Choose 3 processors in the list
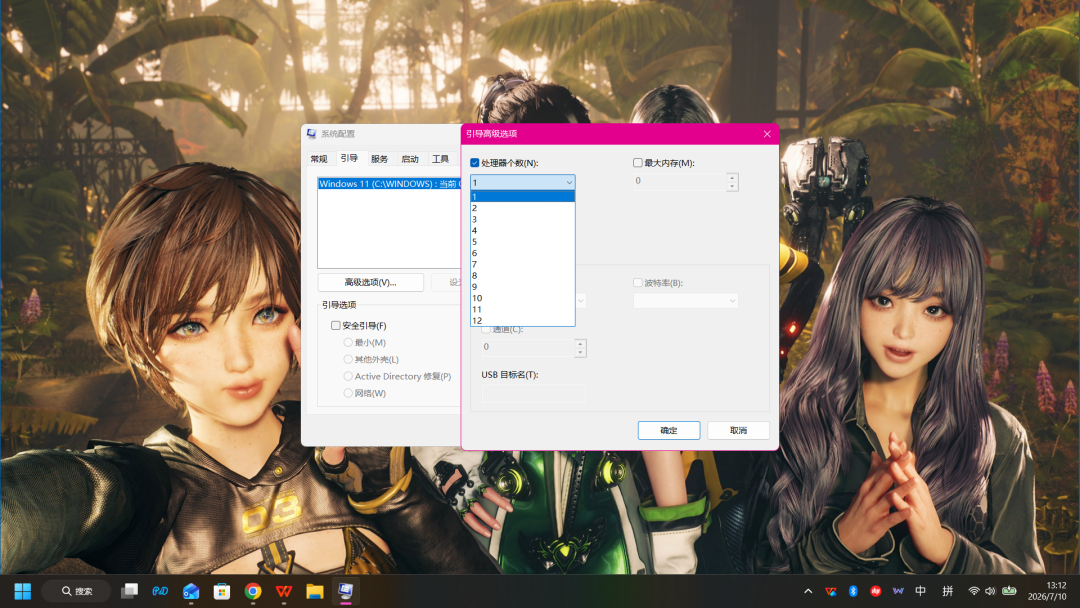 point(523,220)
